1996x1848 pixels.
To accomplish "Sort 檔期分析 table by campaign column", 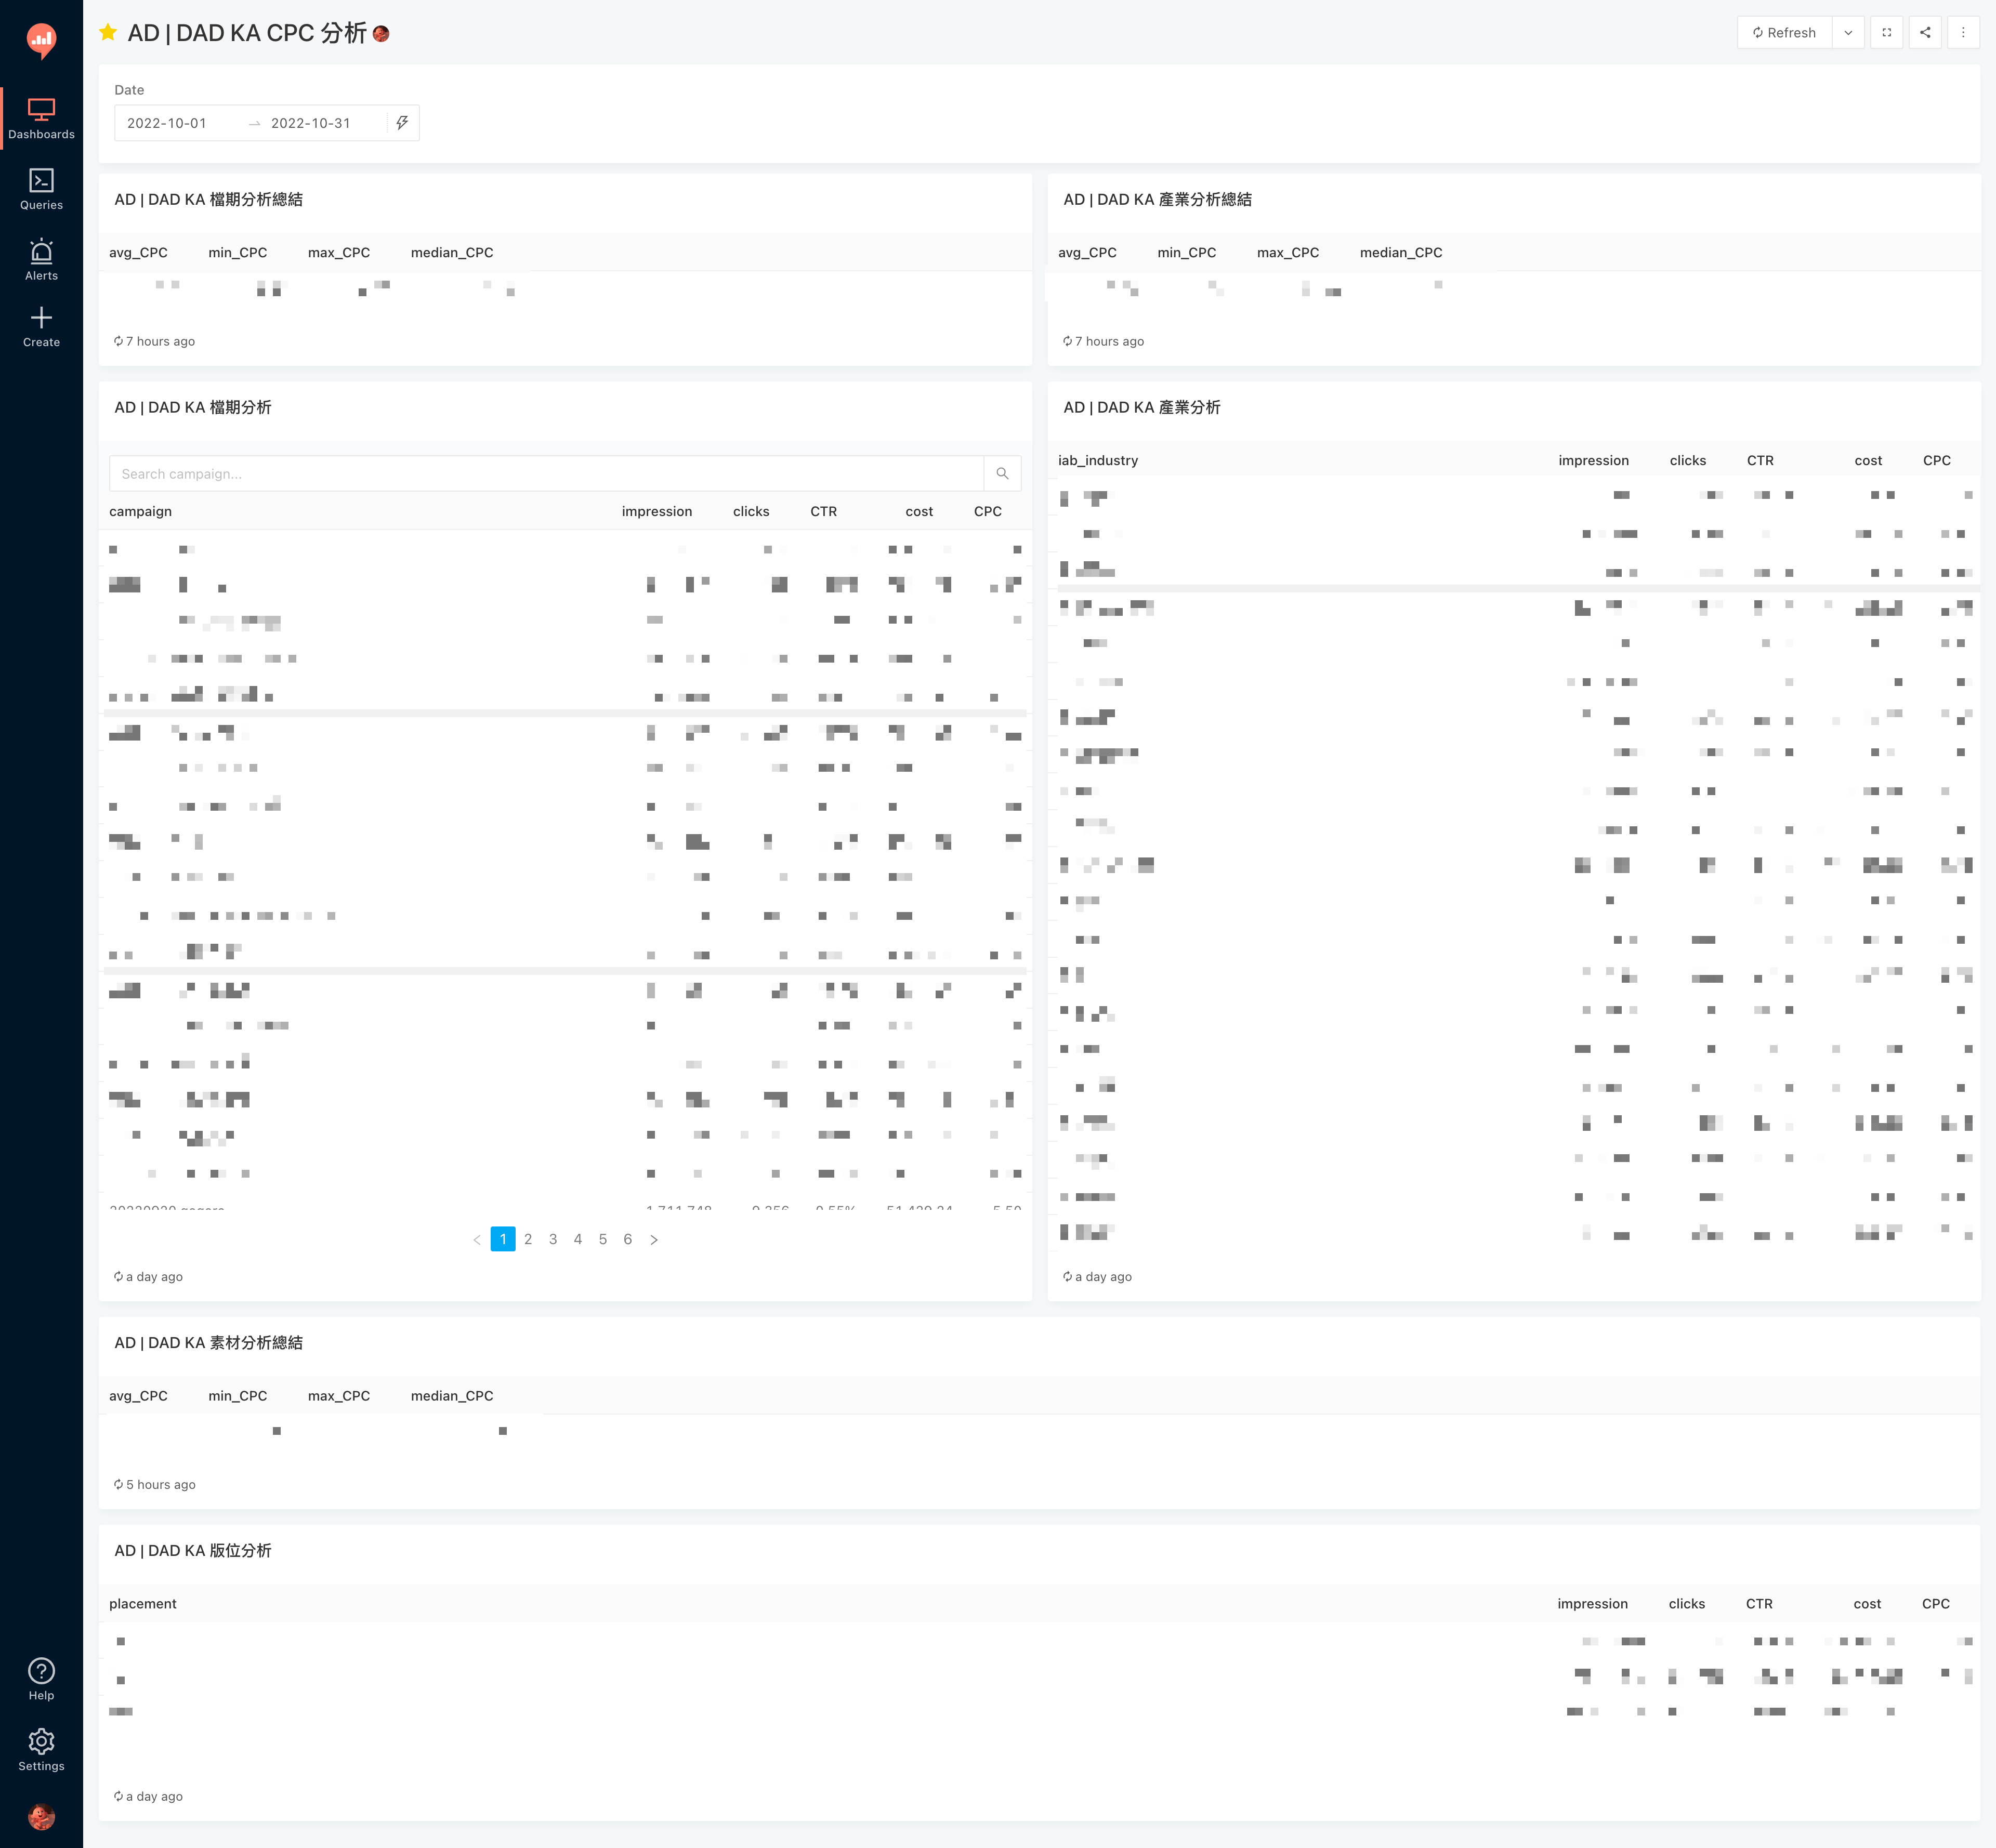I will [141, 511].
